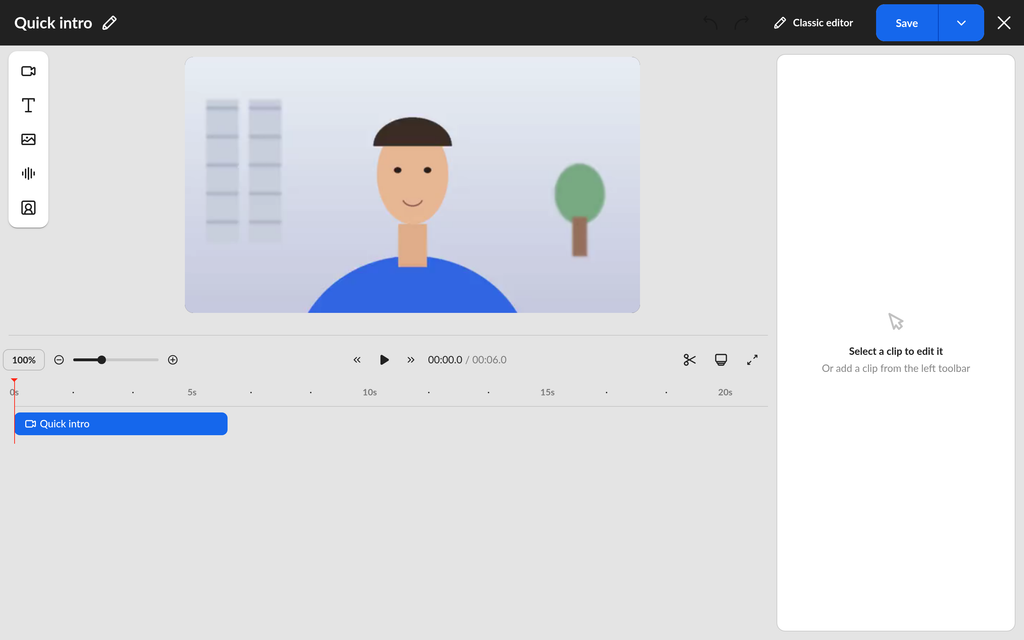The width and height of the screenshot is (1024, 640).
Task: Open the avatar portrait tool
Action: click(28, 208)
